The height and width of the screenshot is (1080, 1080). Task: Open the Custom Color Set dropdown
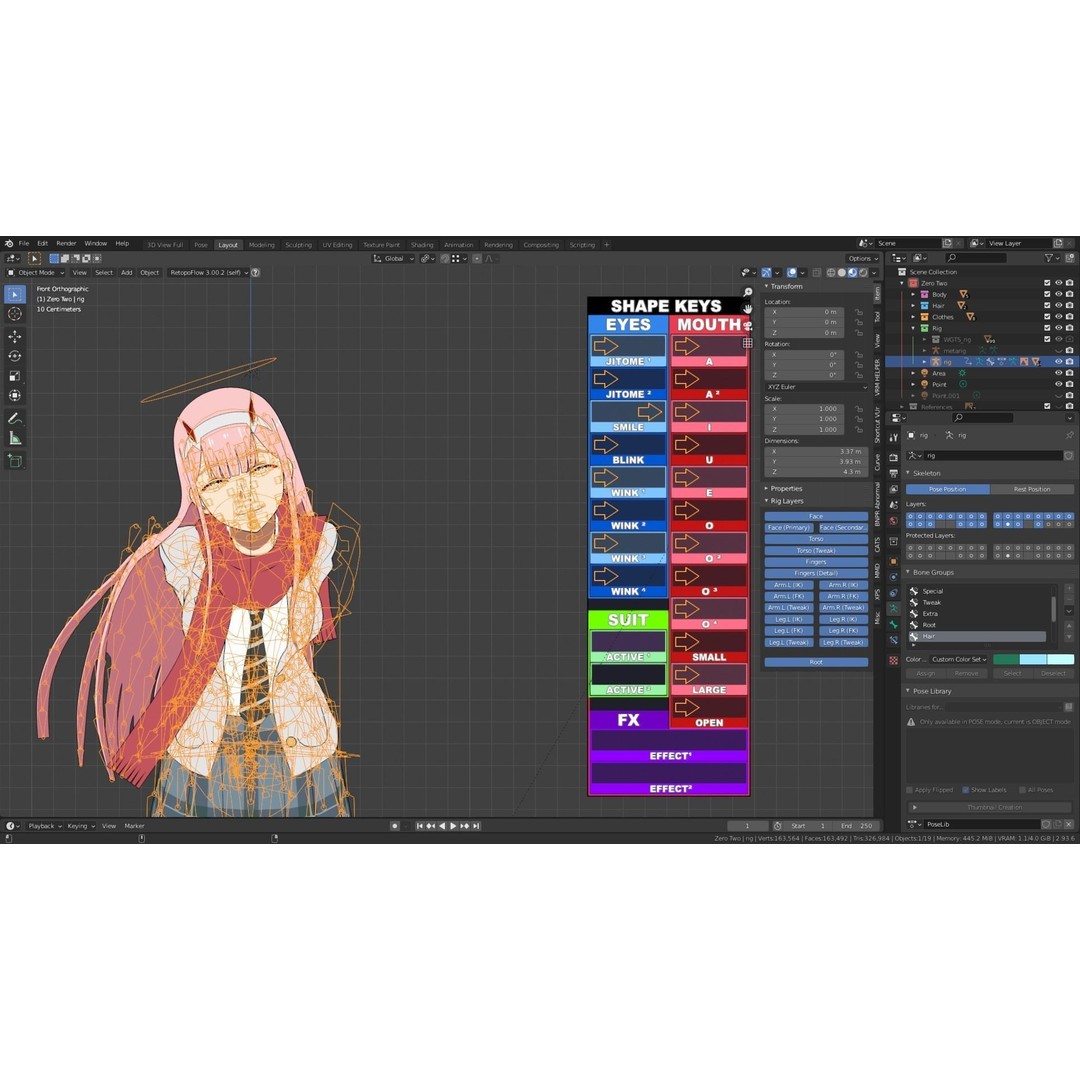pos(959,659)
